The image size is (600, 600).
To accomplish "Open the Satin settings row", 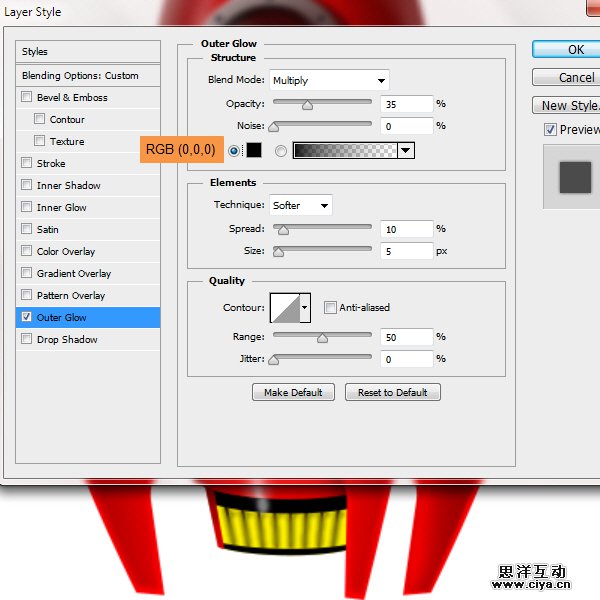I will point(88,230).
